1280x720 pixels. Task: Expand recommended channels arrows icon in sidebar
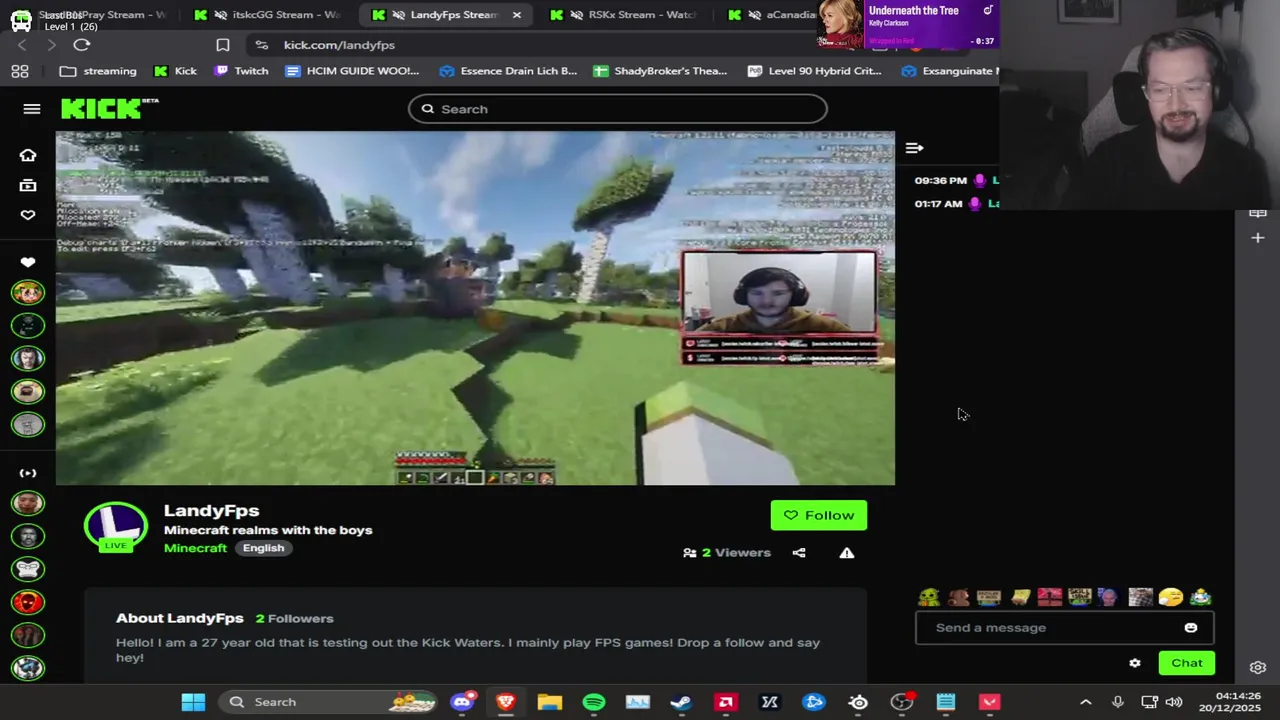[x=28, y=473]
